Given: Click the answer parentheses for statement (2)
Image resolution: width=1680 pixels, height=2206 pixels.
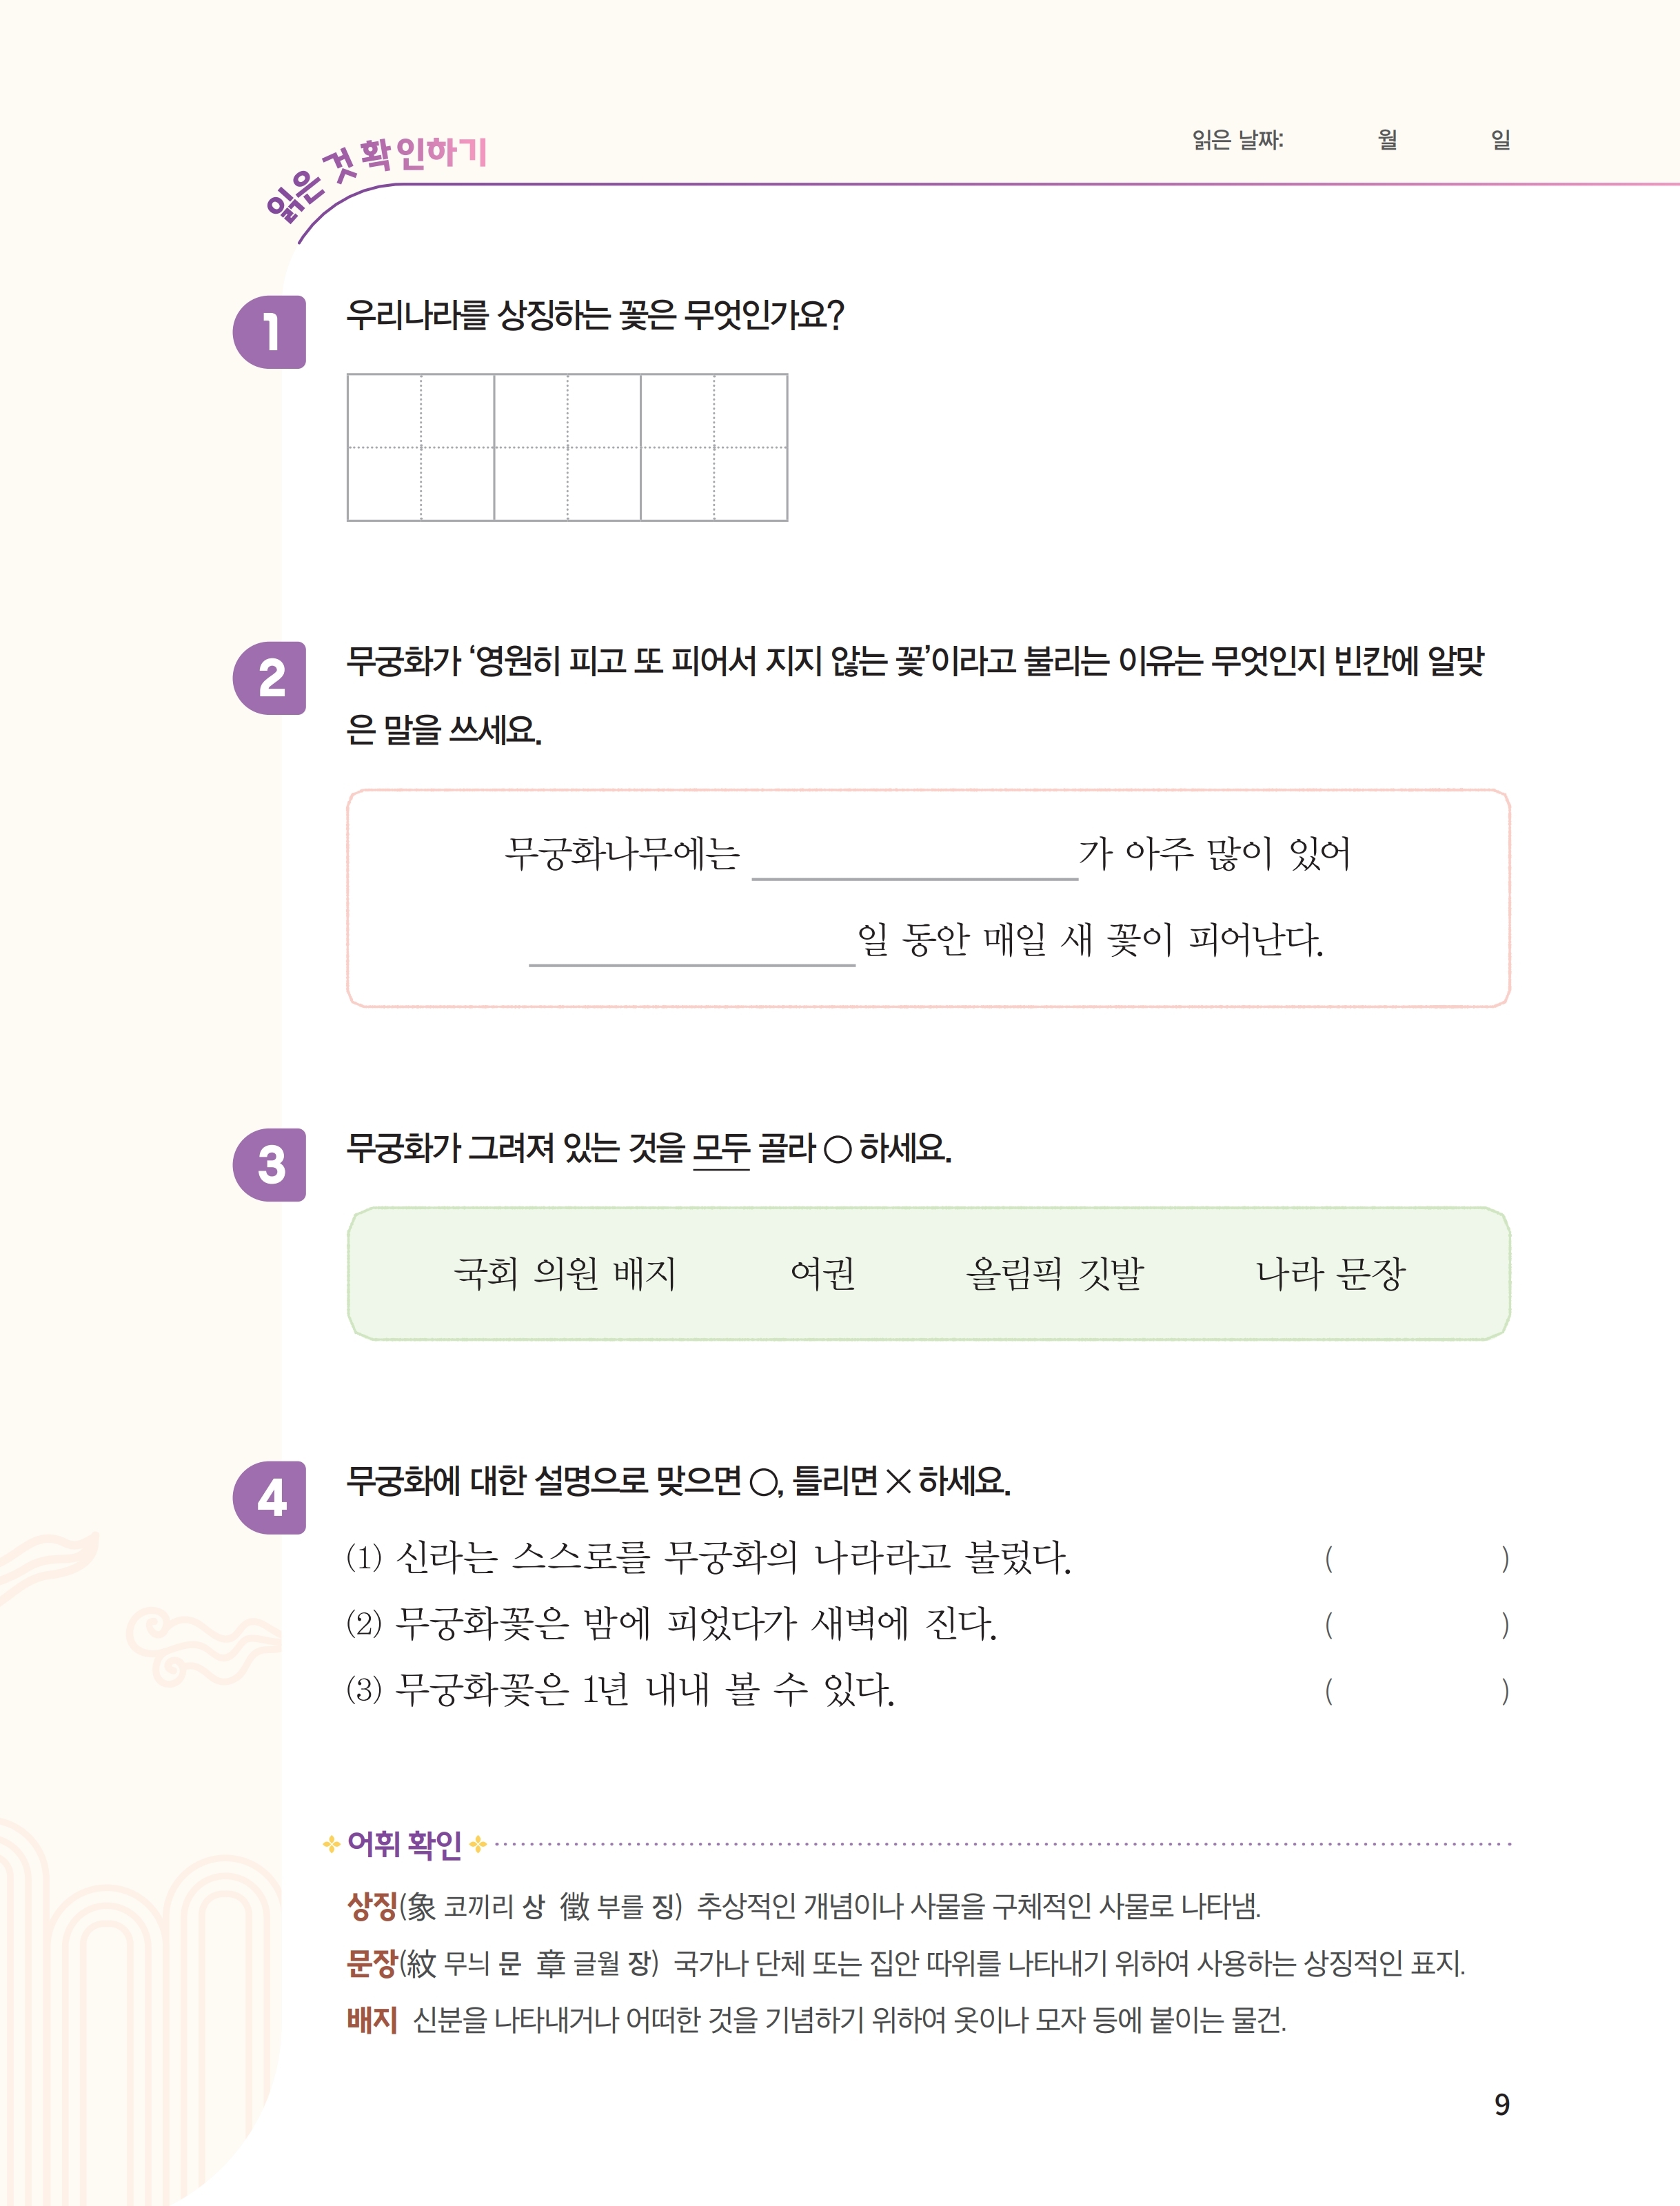Looking at the screenshot, I should point(1417,1624).
